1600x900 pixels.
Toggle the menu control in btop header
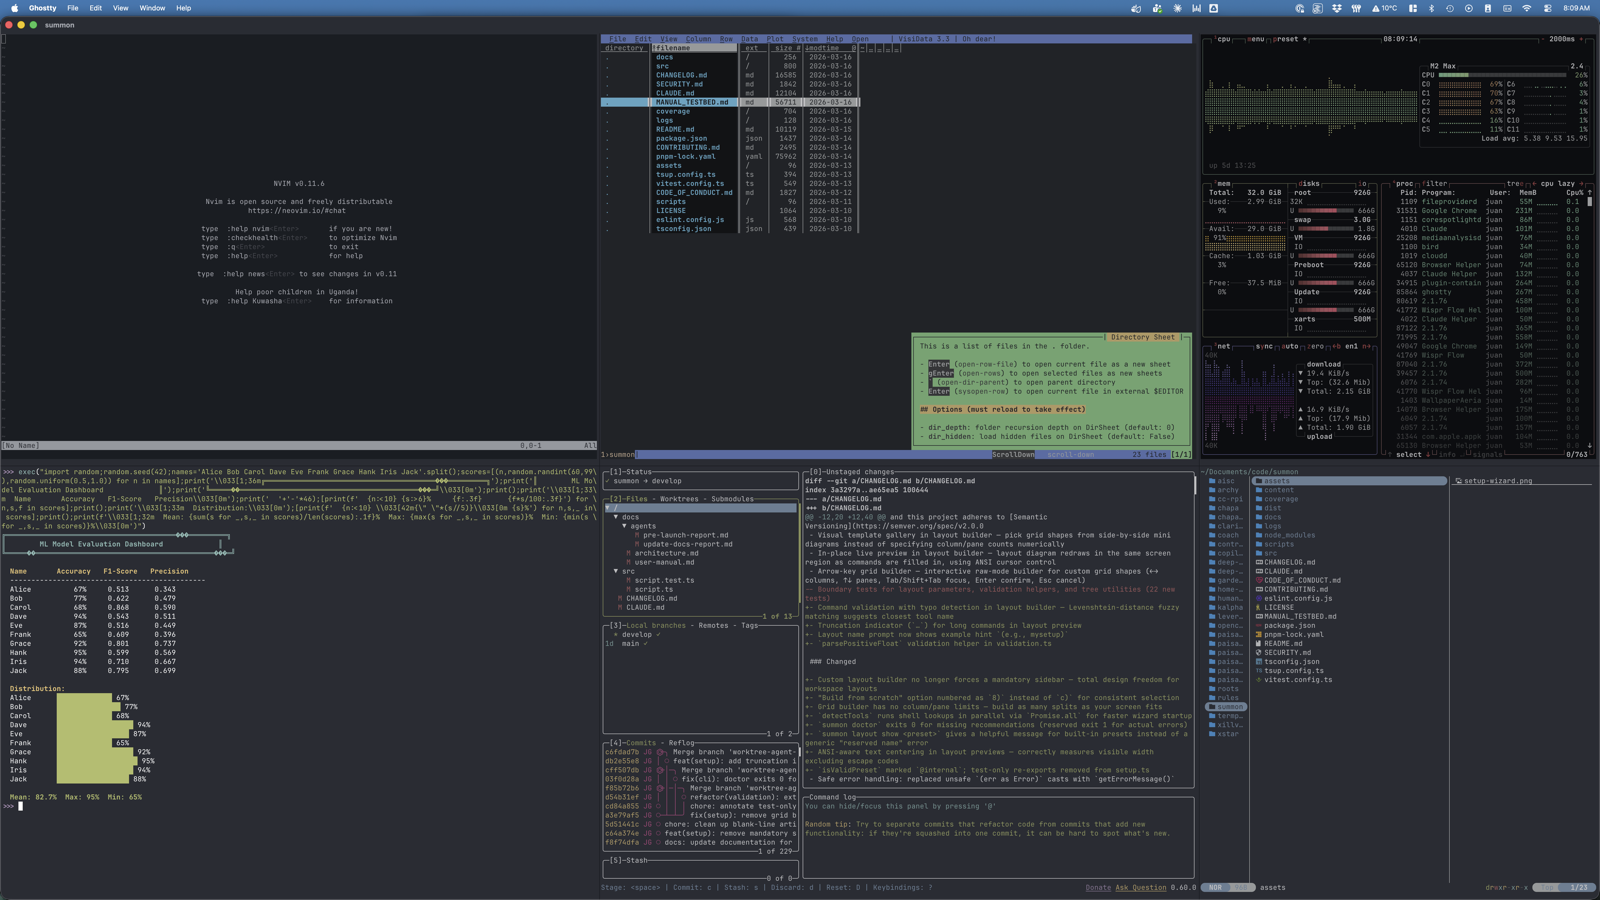tap(1256, 40)
